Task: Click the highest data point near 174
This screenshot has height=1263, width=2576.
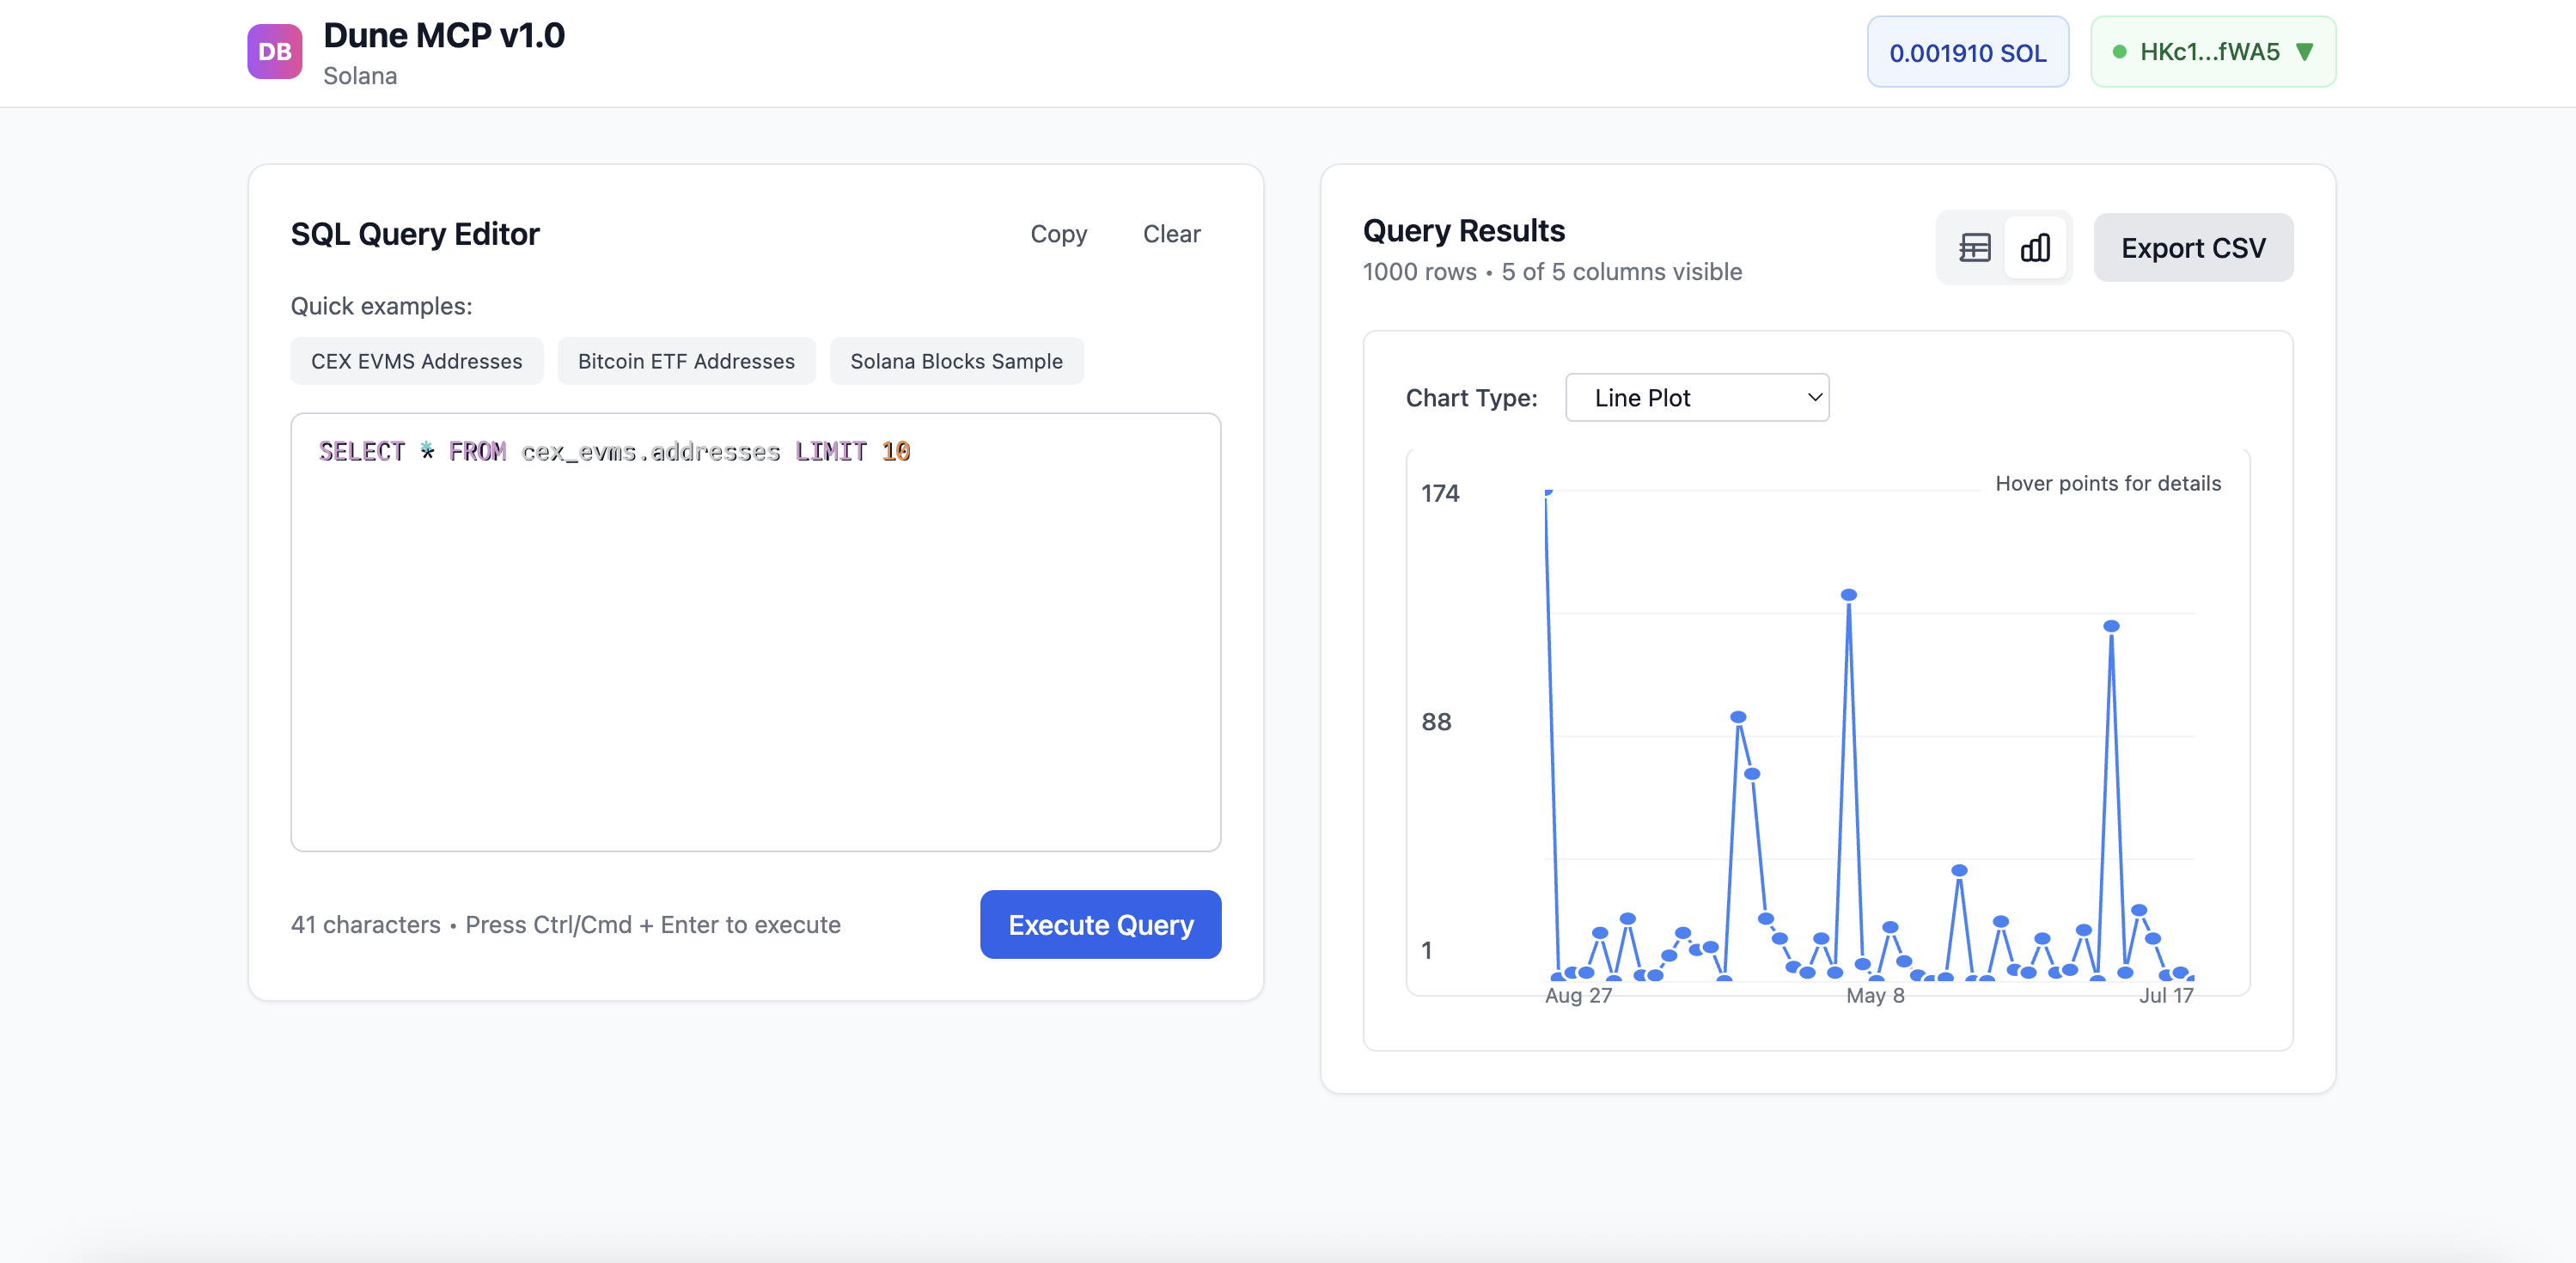Action: (1548, 492)
